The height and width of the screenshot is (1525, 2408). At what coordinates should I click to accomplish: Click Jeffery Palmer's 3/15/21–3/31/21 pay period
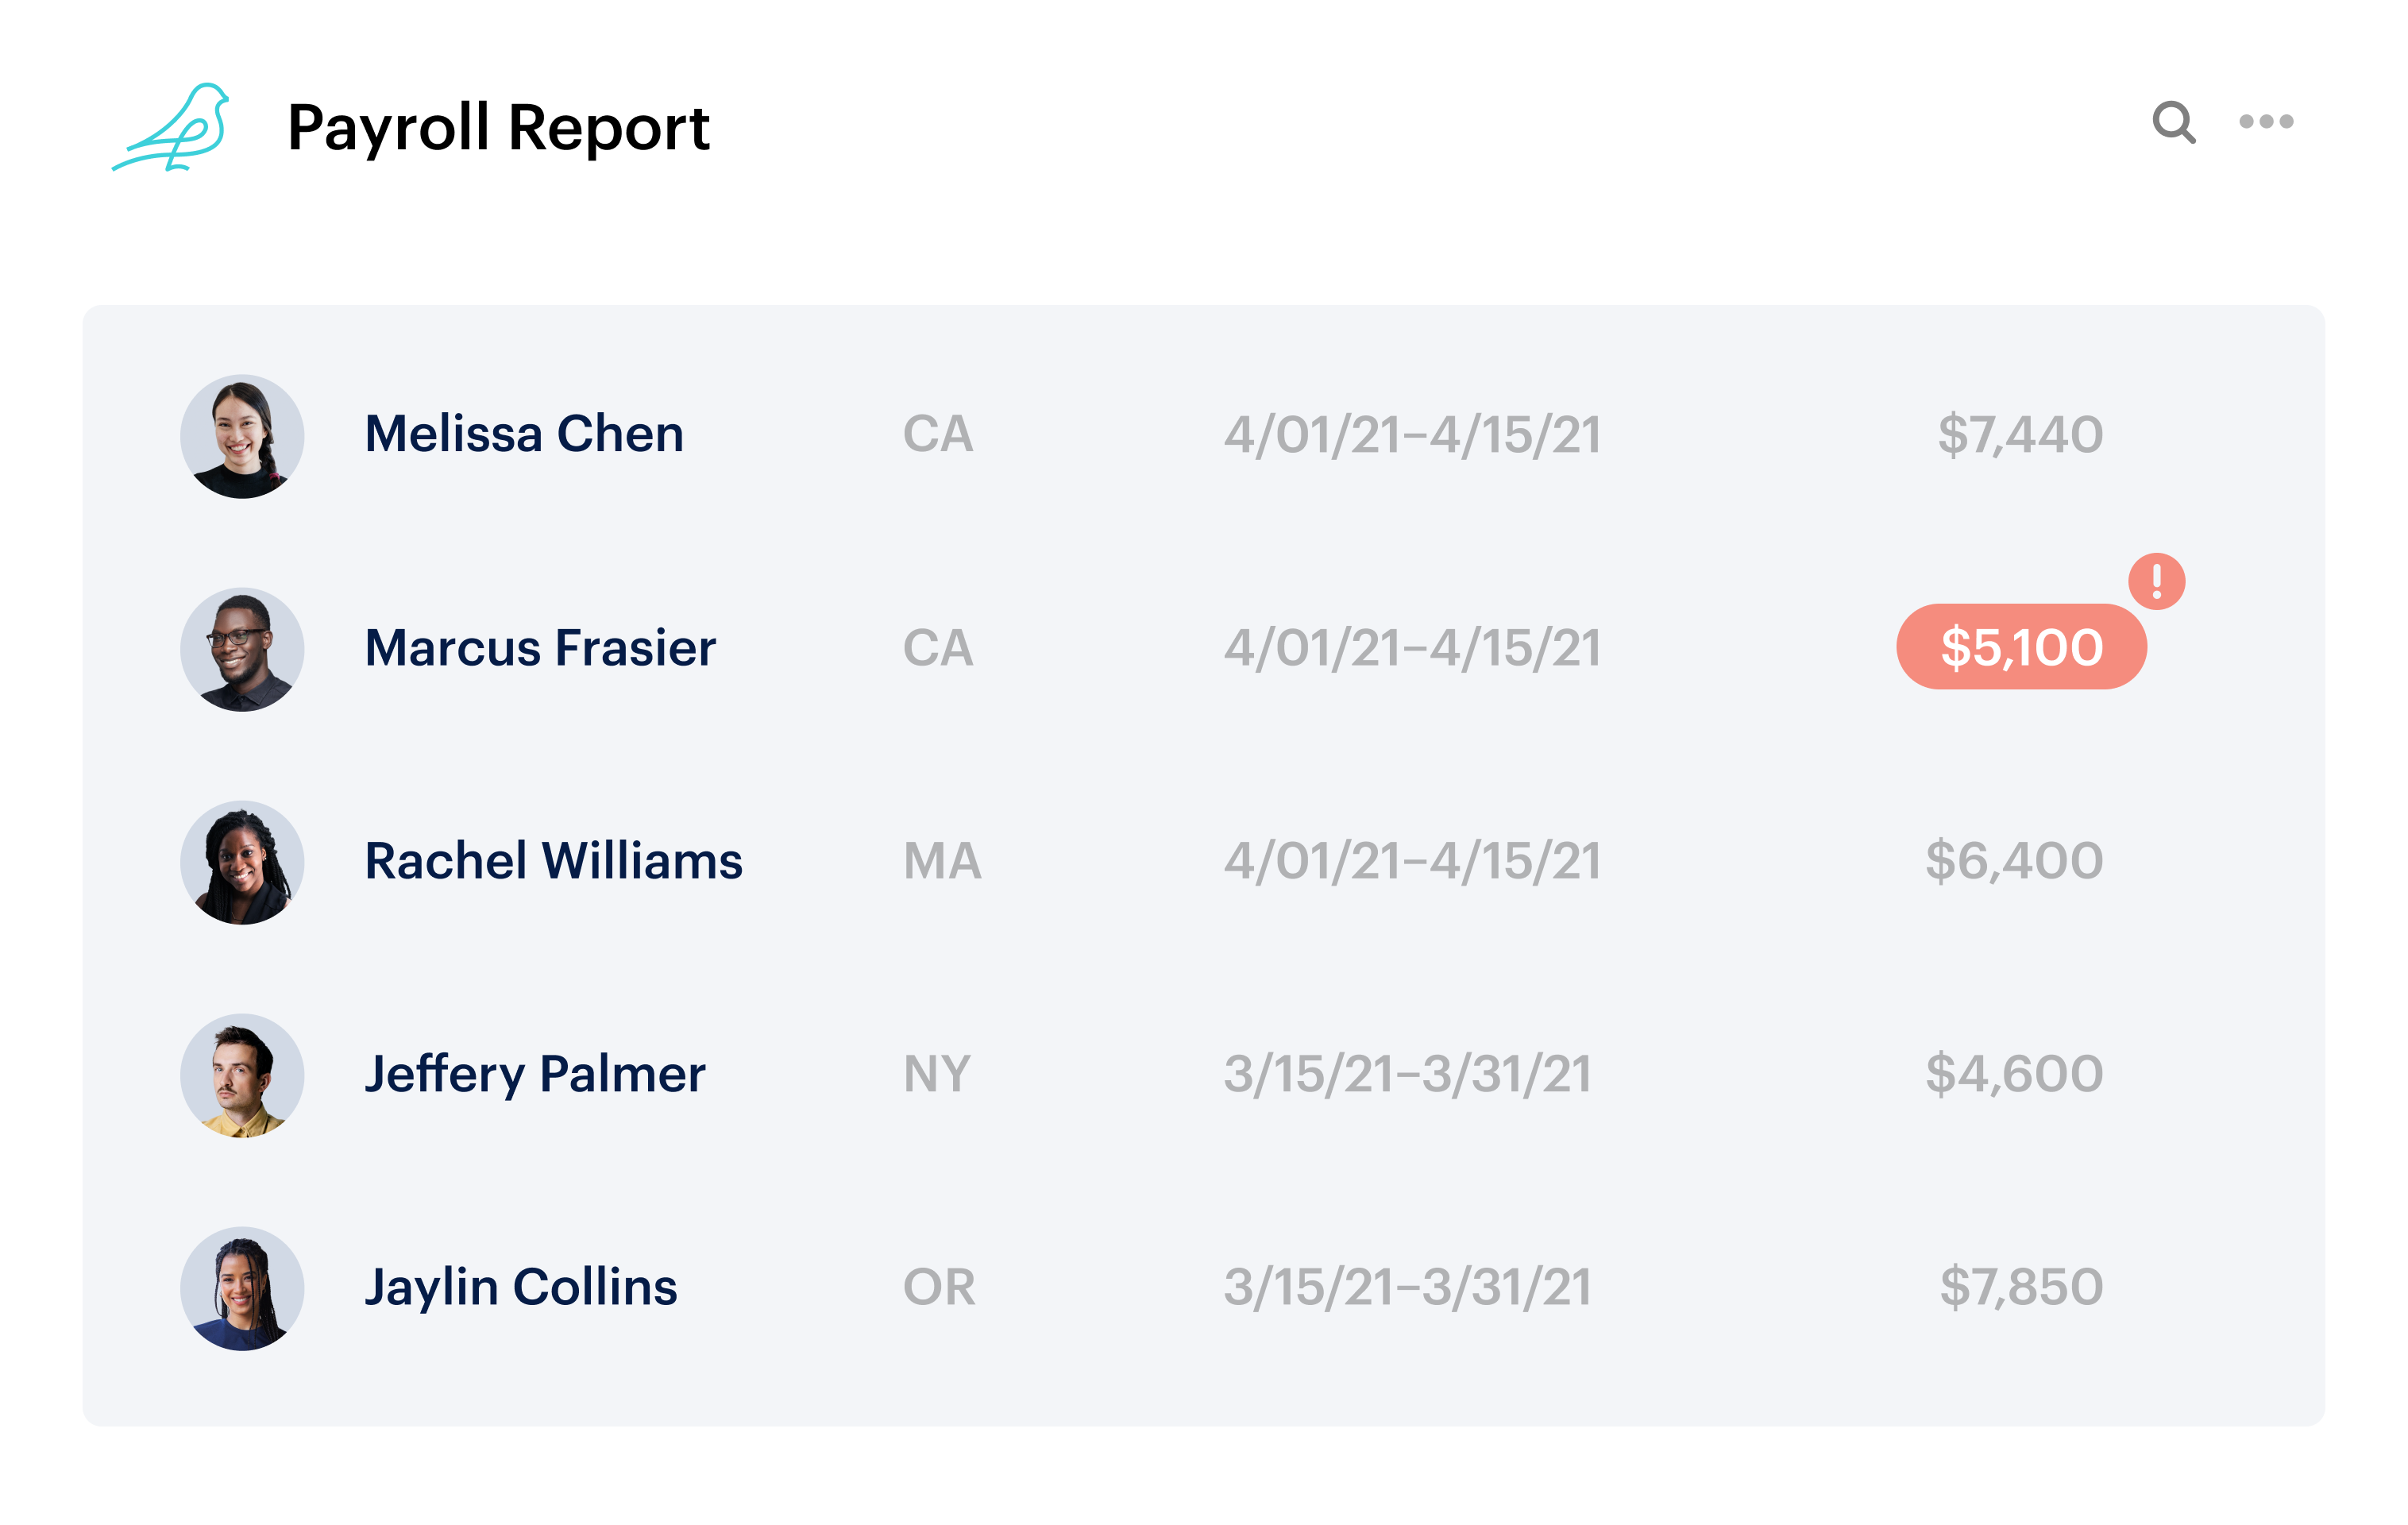point(1407,1074)
